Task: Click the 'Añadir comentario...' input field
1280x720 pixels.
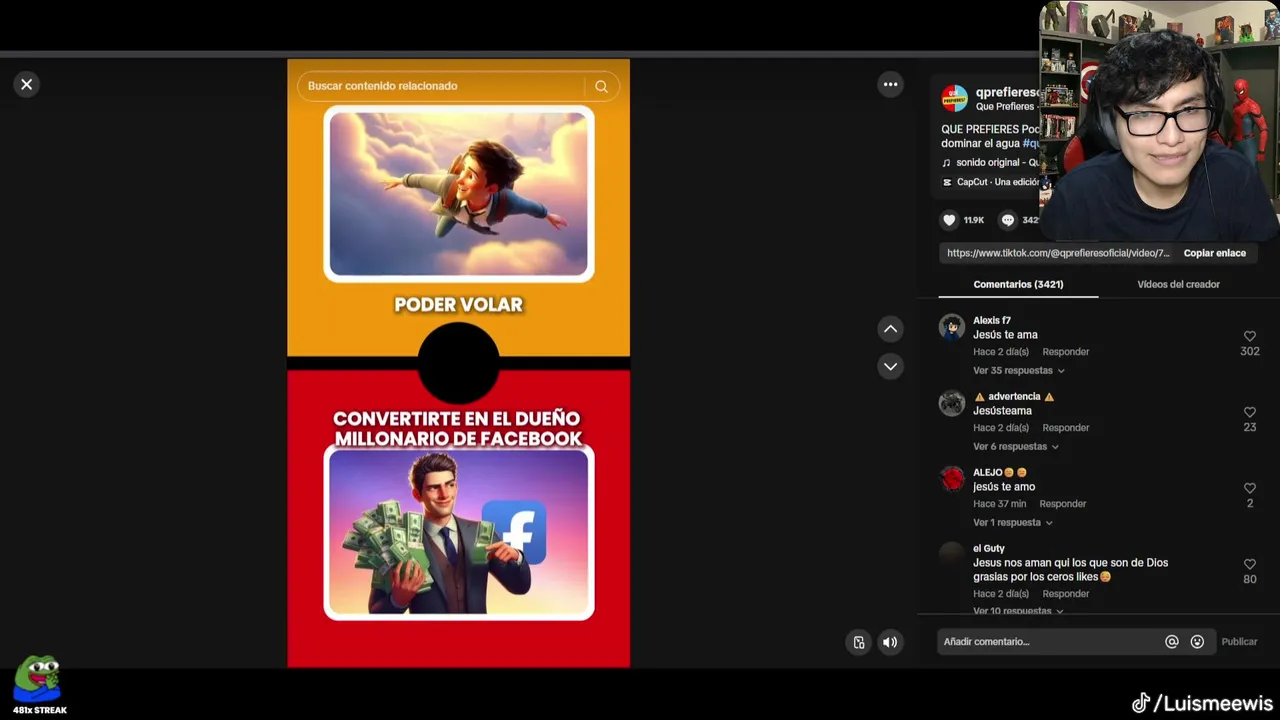Action: (1050, 642)
